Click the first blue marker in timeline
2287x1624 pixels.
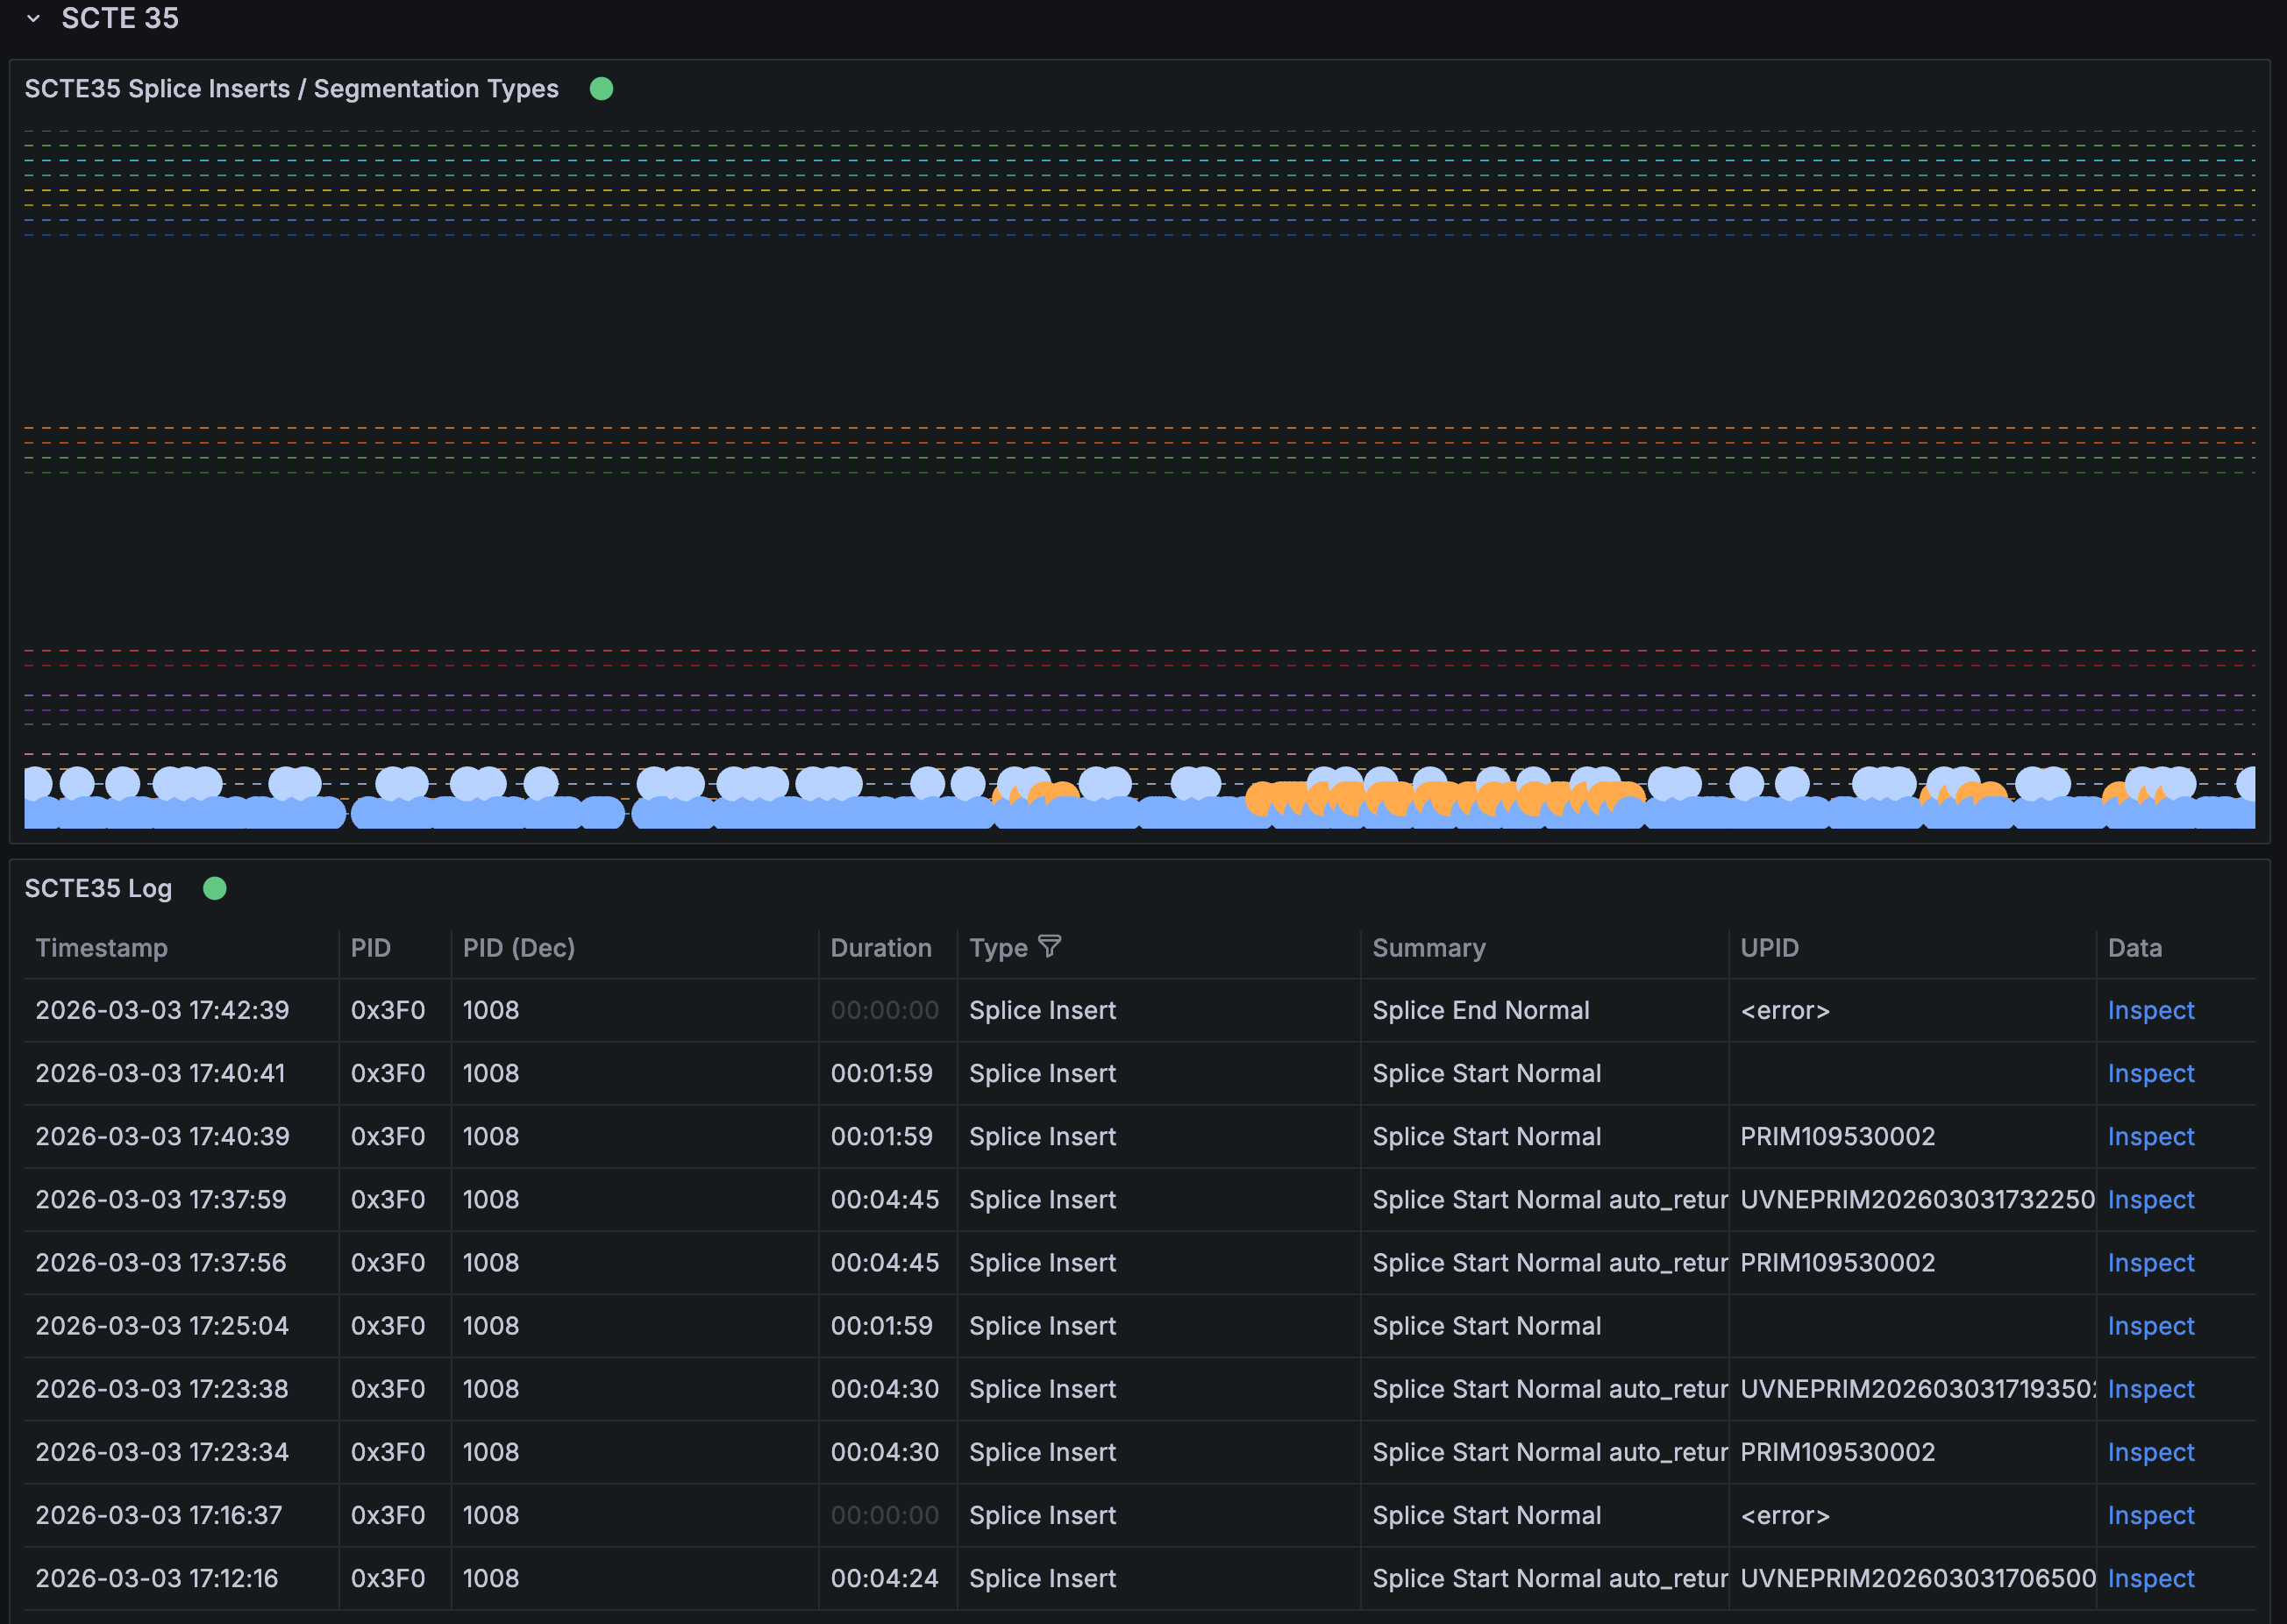click(x=37, y=783)
